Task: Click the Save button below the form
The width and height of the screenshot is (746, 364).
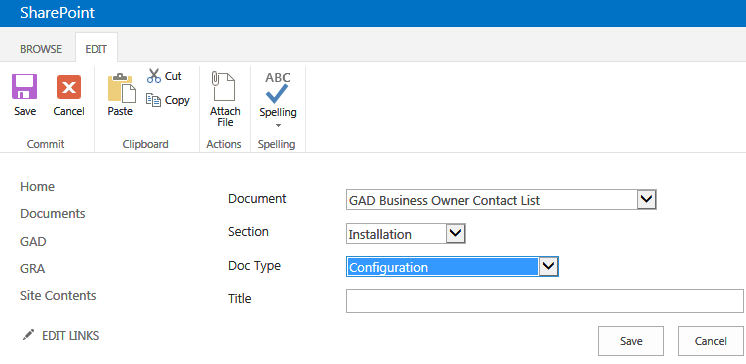Action: 631,341
